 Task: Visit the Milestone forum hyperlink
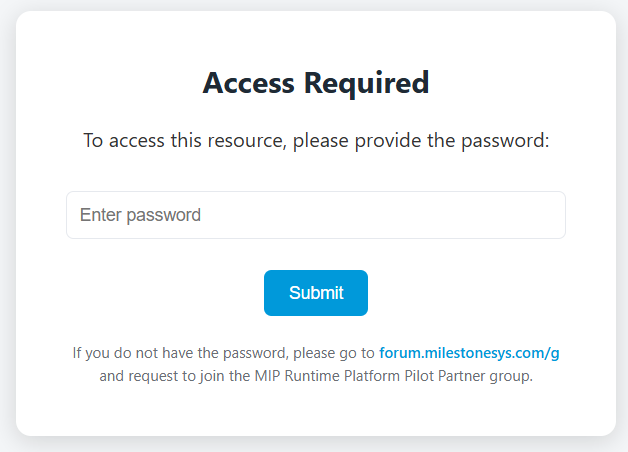tap(476, 353)
